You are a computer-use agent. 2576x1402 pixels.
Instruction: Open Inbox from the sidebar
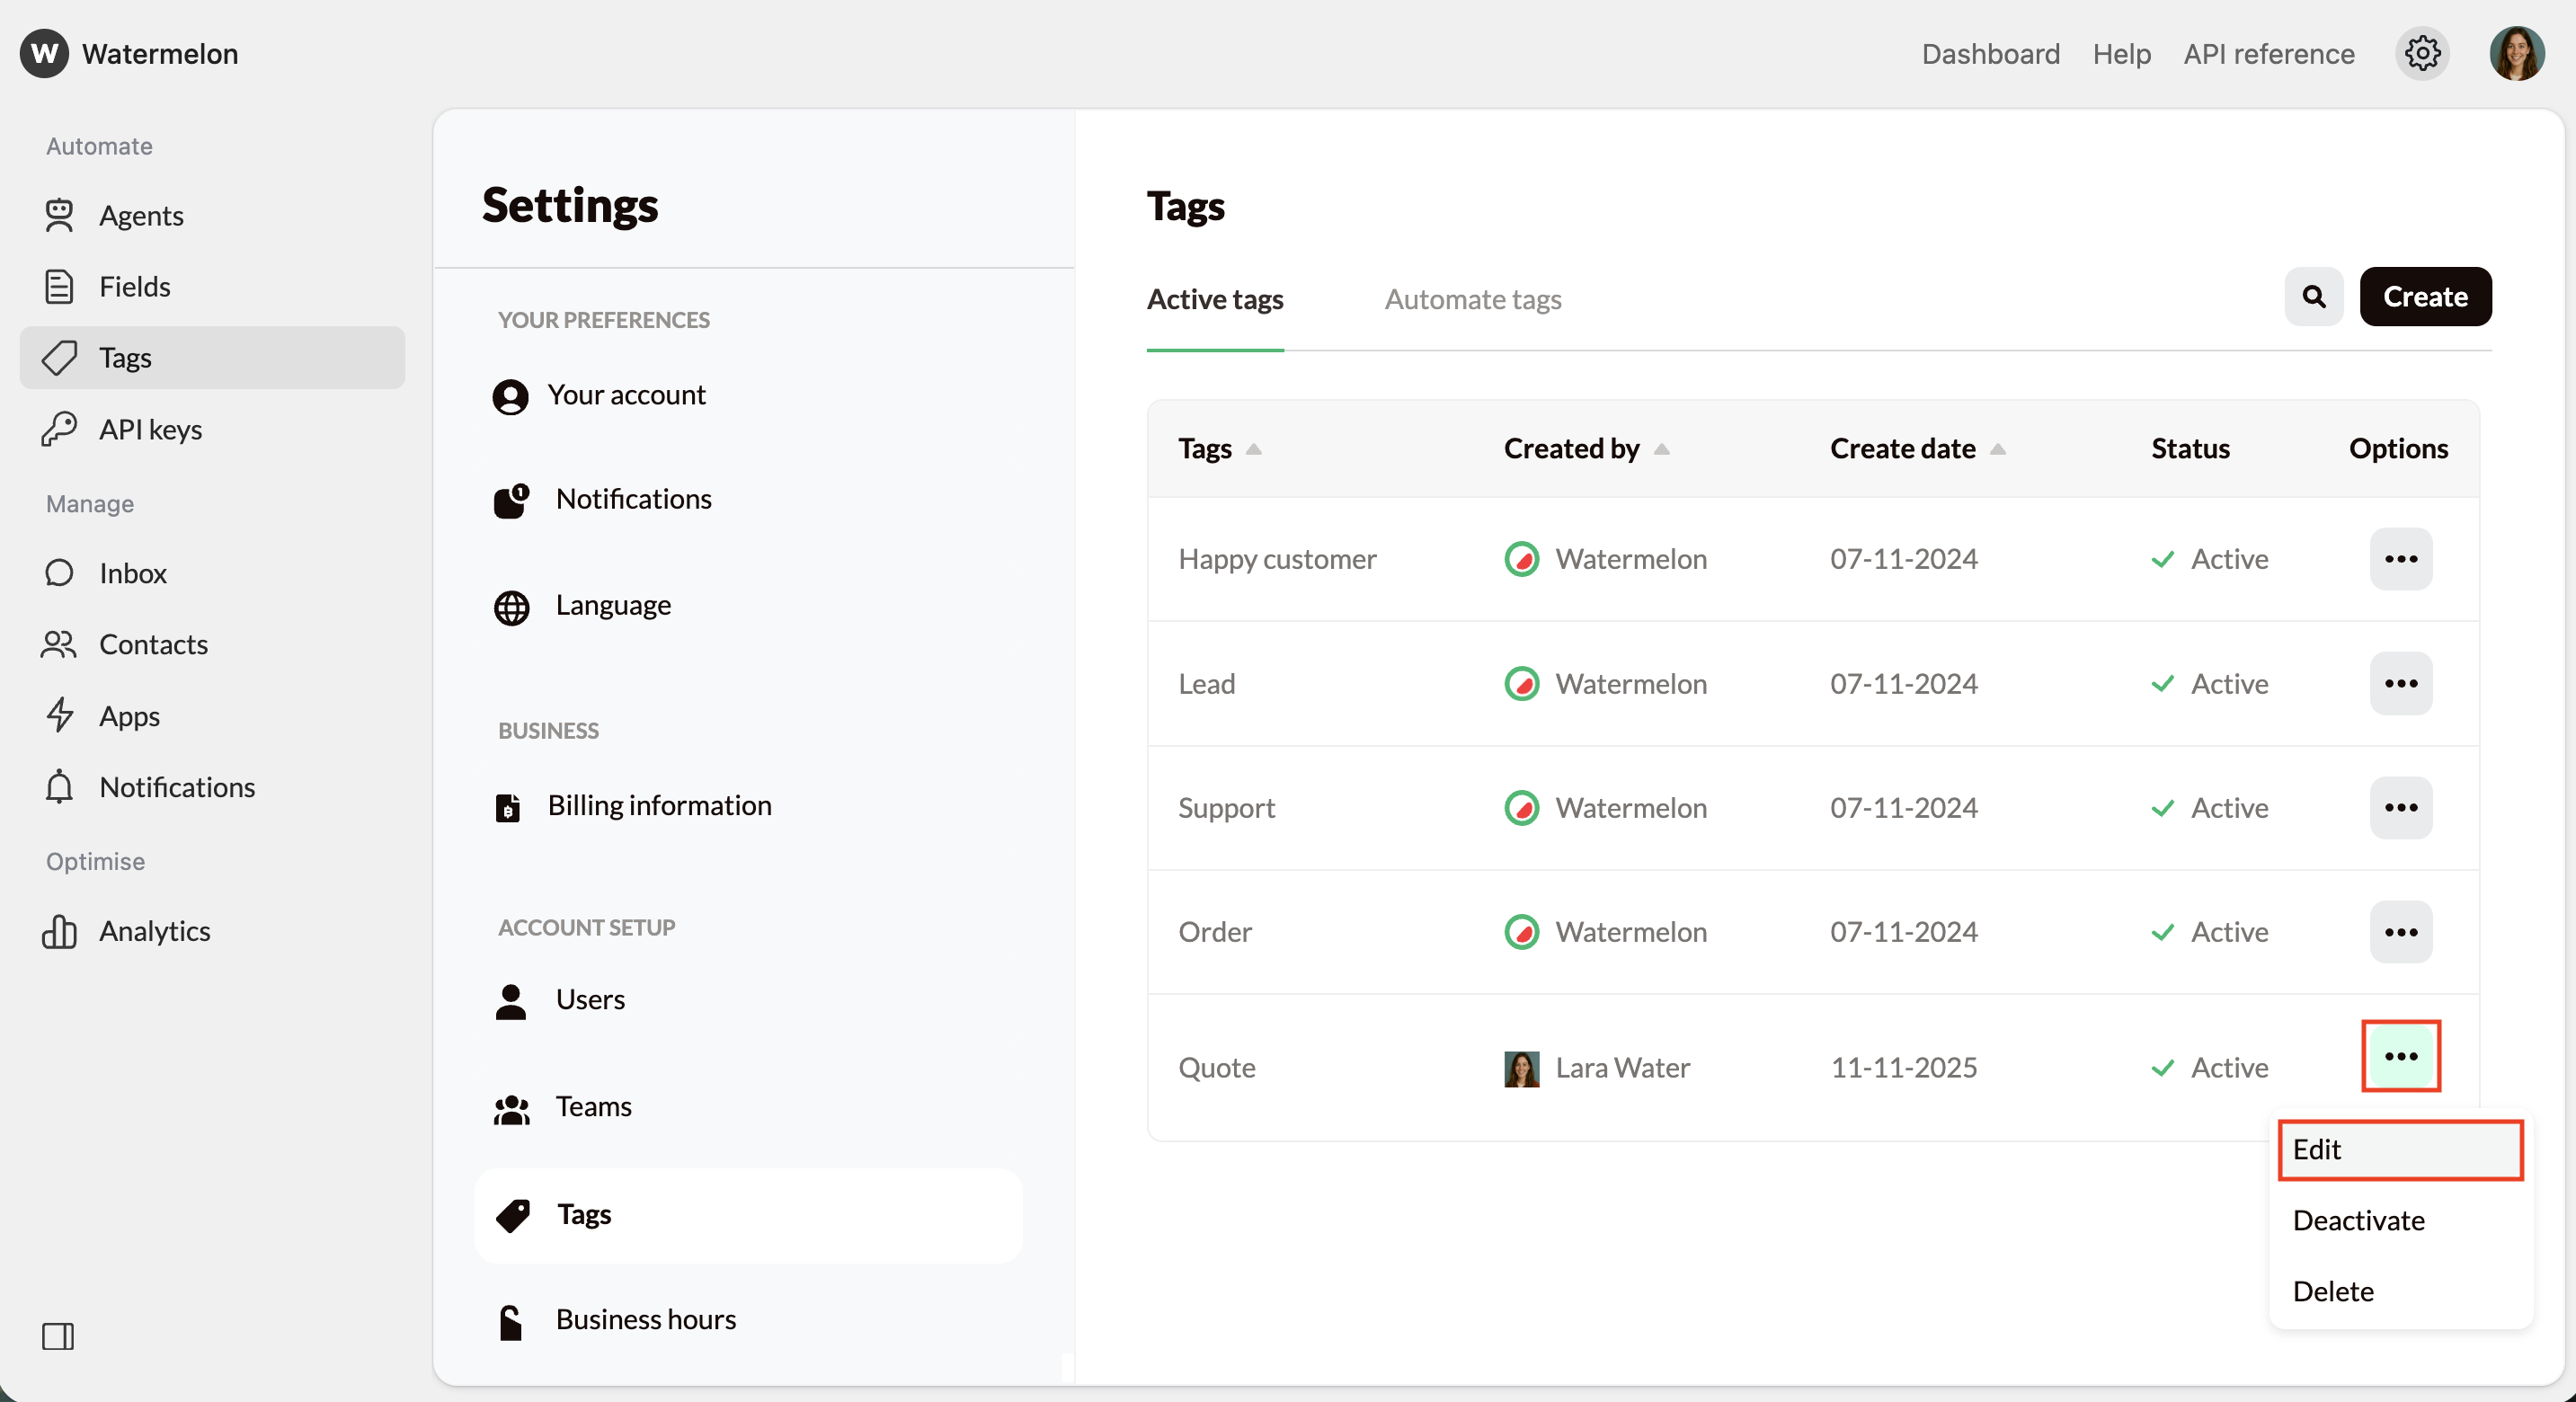click(x=132, y=573)
